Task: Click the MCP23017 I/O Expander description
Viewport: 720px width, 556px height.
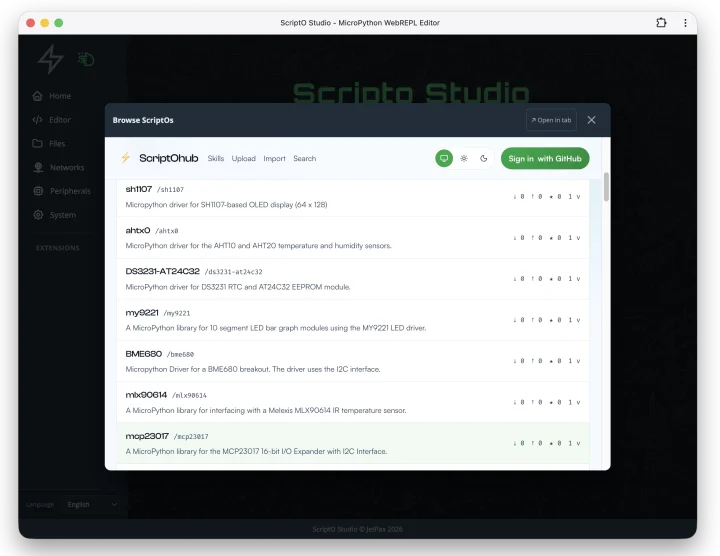Action: (256, 451)
